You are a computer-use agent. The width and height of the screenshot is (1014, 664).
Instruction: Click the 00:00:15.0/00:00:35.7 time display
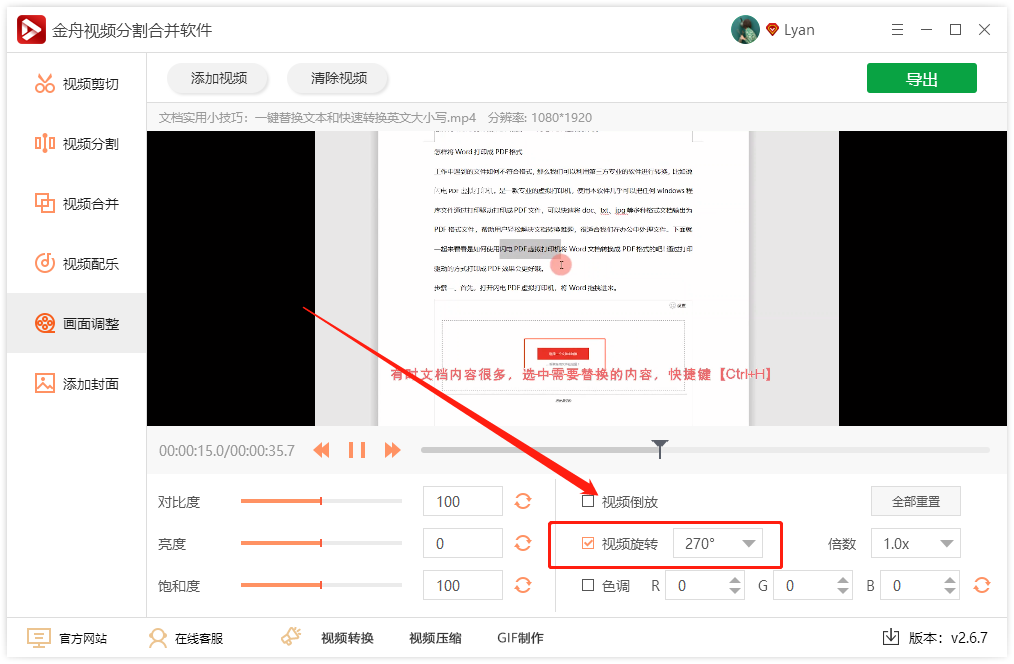point(227,451)
